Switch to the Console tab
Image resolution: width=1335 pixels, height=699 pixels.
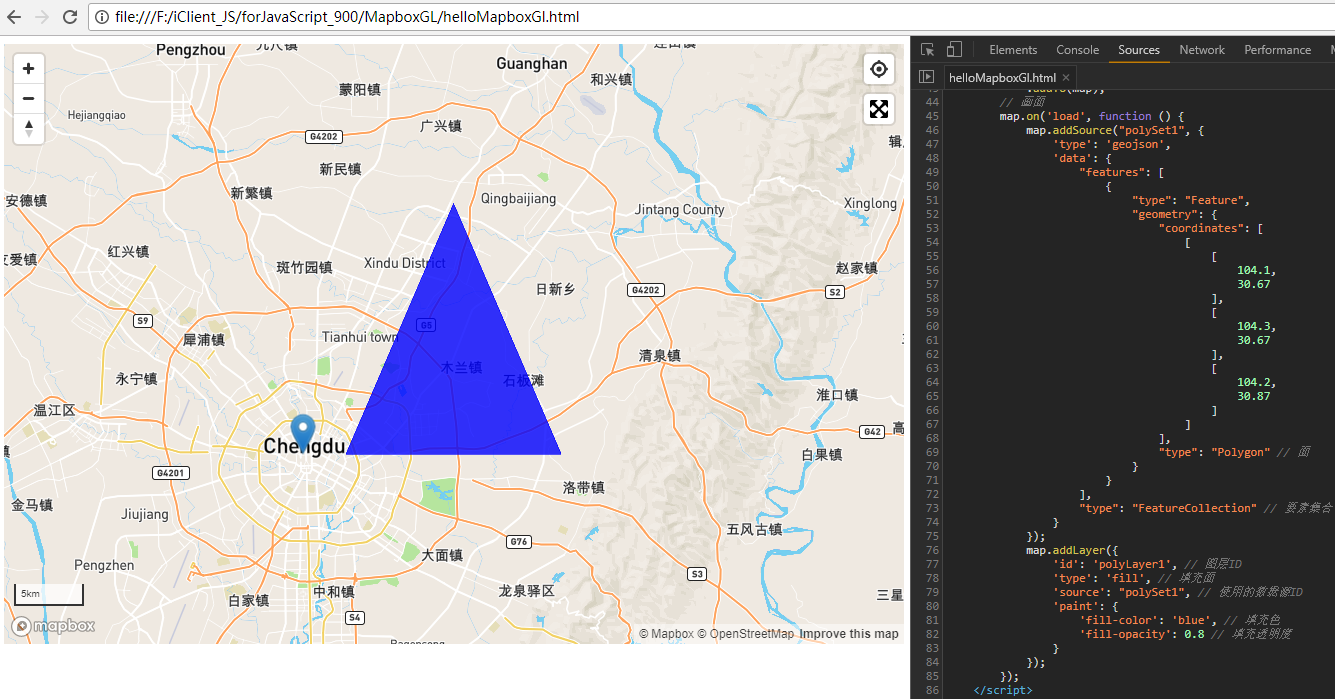tap(1078, 50)
